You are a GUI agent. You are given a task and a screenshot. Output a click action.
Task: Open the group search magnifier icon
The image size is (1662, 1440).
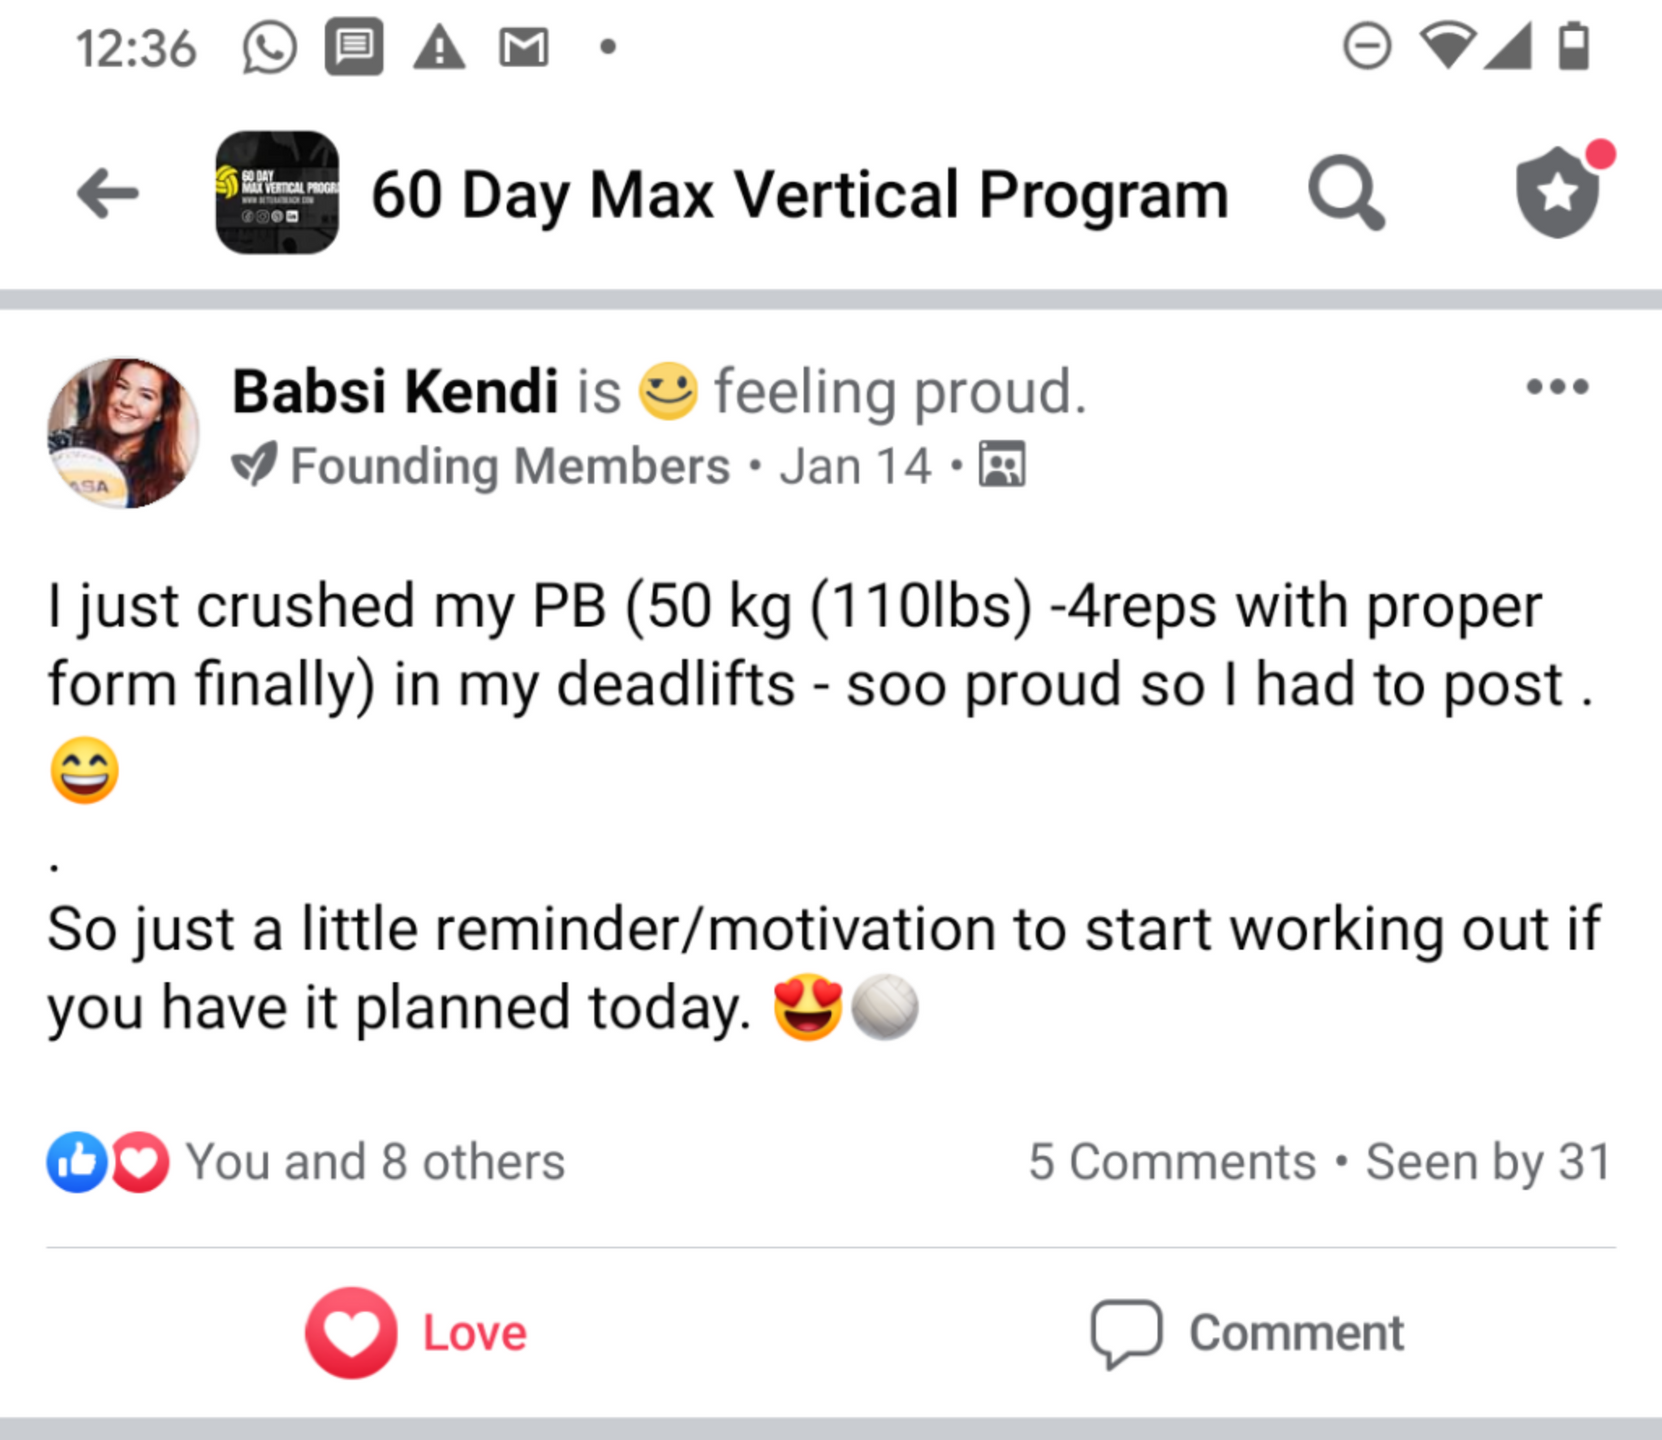1347,193
